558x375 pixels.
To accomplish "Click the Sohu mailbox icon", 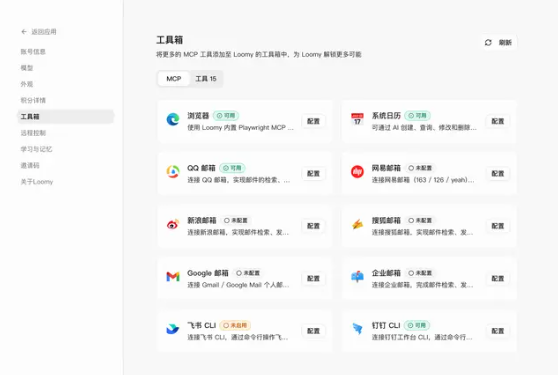I will 357,224.
